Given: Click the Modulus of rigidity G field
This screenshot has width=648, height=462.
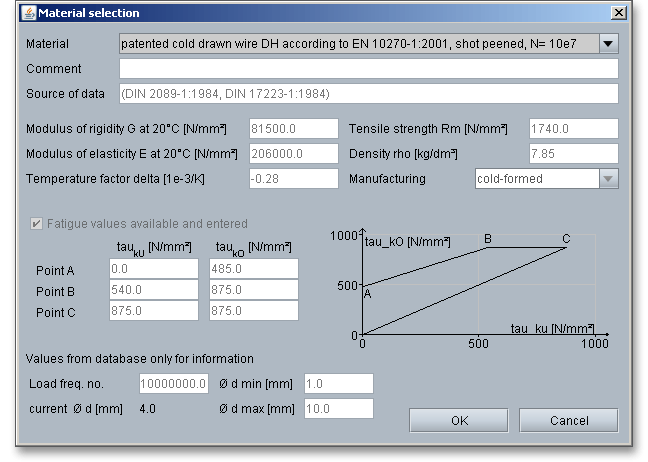Looking at the screenshot, I should point(294,129).
